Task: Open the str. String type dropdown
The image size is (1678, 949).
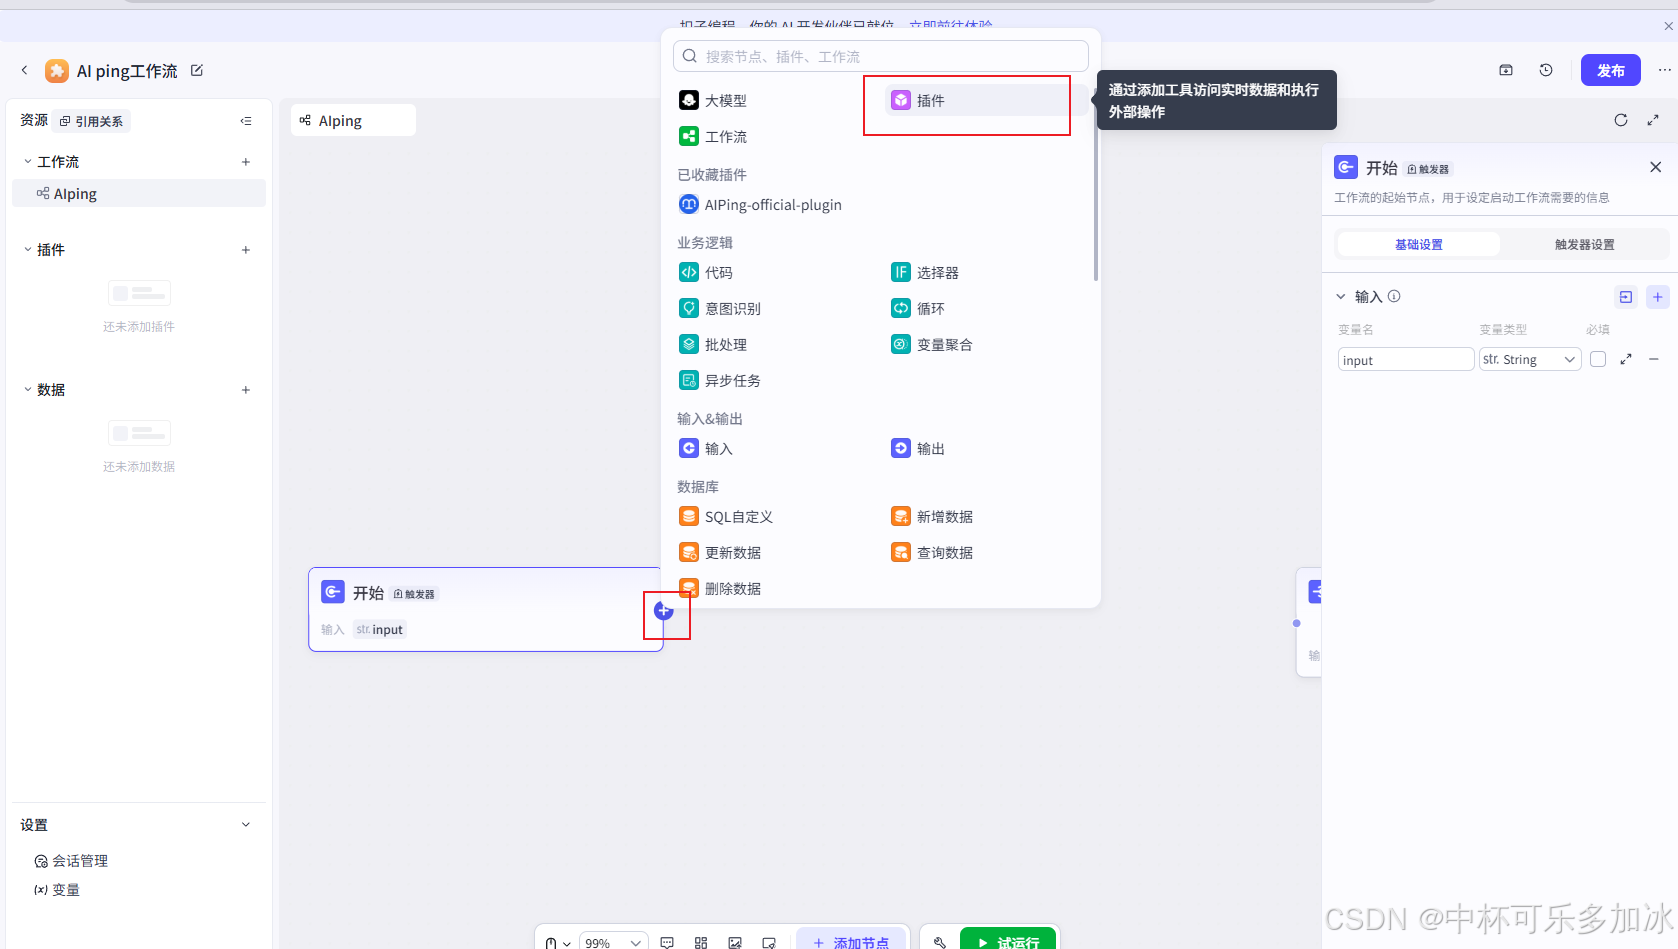Action: [1530, 359]
